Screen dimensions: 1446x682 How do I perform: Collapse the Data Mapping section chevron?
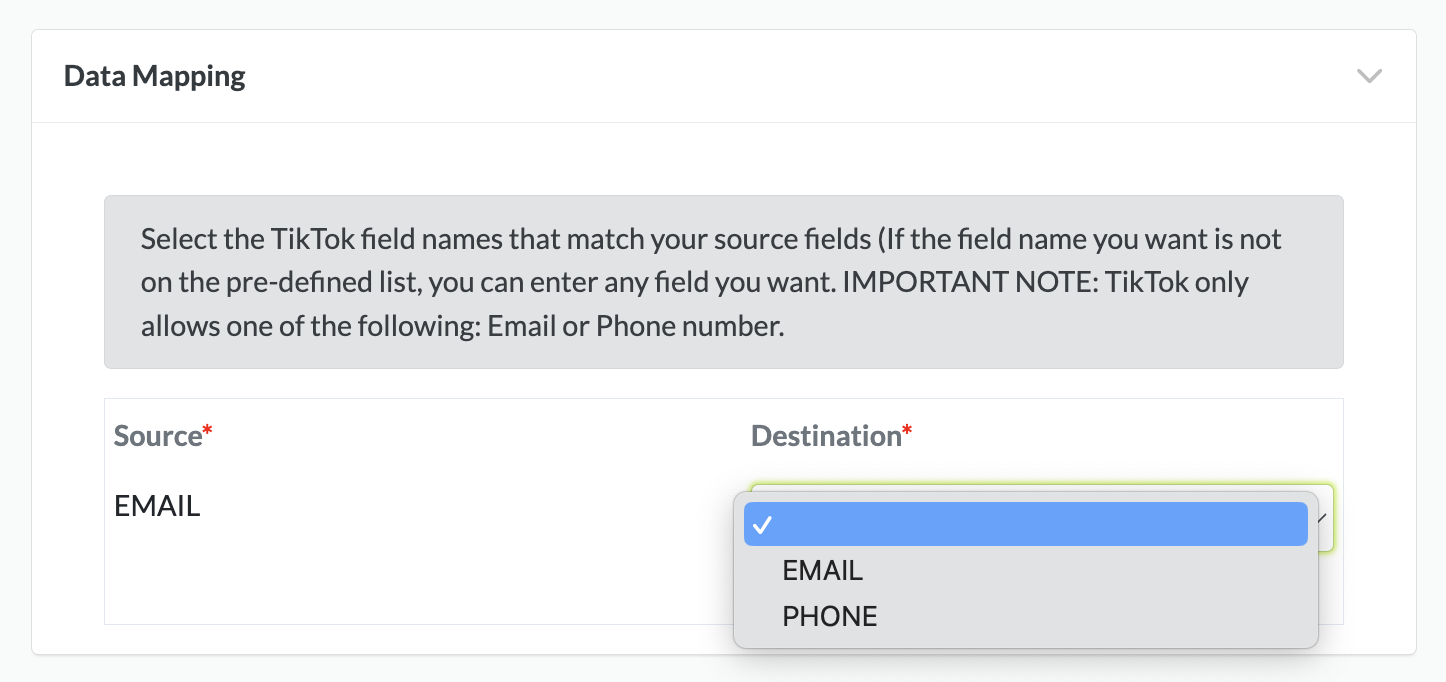(1369, 76)
